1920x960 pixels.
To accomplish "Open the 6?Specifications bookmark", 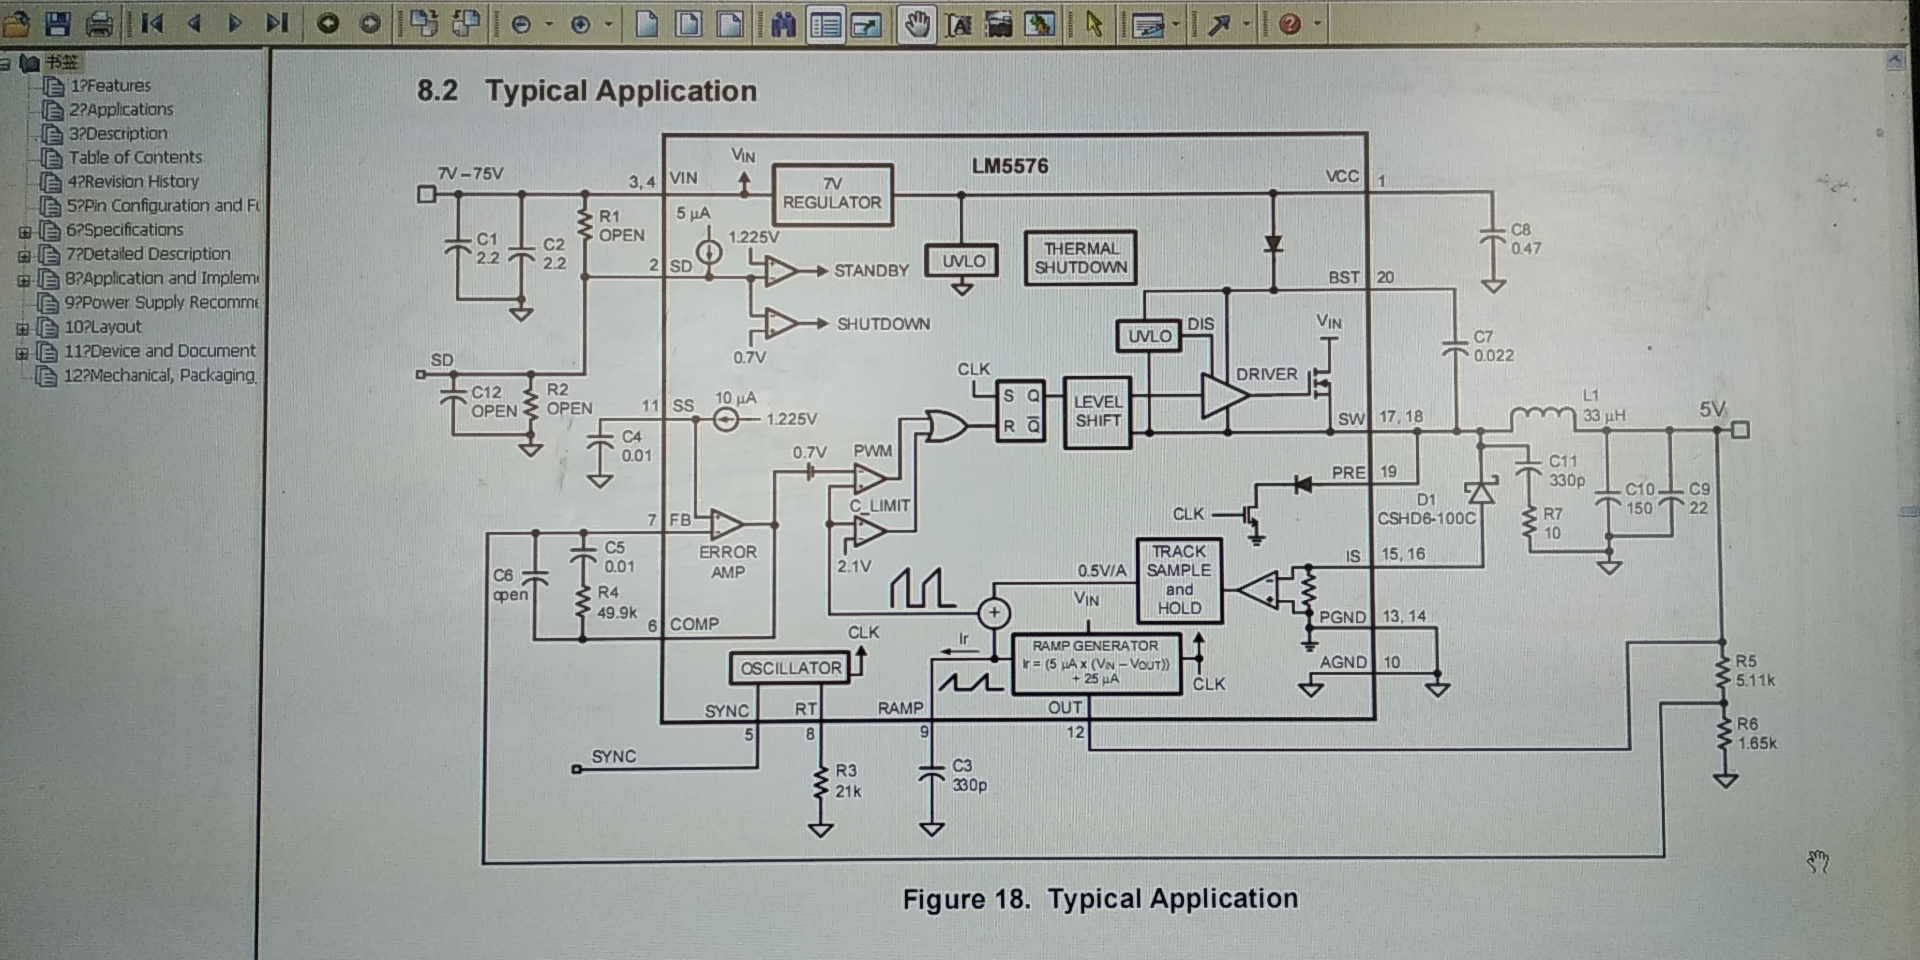I will pos(125,230).
